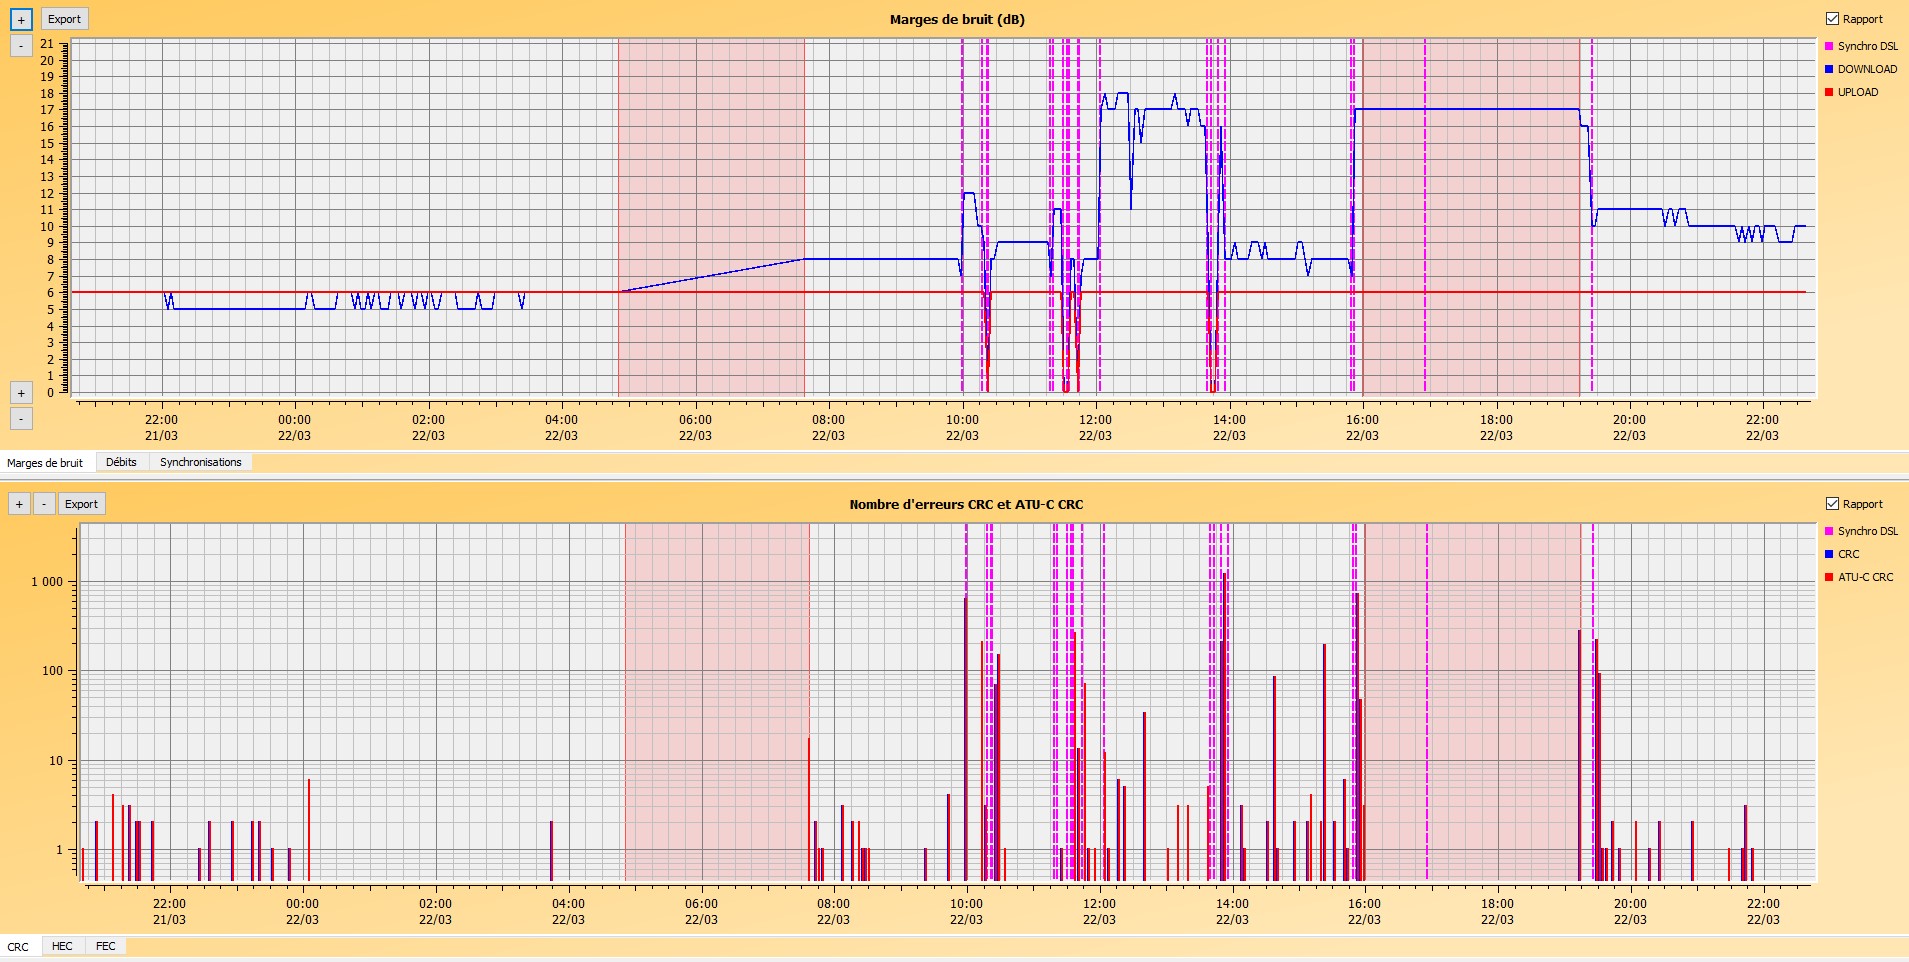Open the FEC tab
The width and height of the screenshot is (1909, 962).
pyautogui.click(x=105, y=946)
